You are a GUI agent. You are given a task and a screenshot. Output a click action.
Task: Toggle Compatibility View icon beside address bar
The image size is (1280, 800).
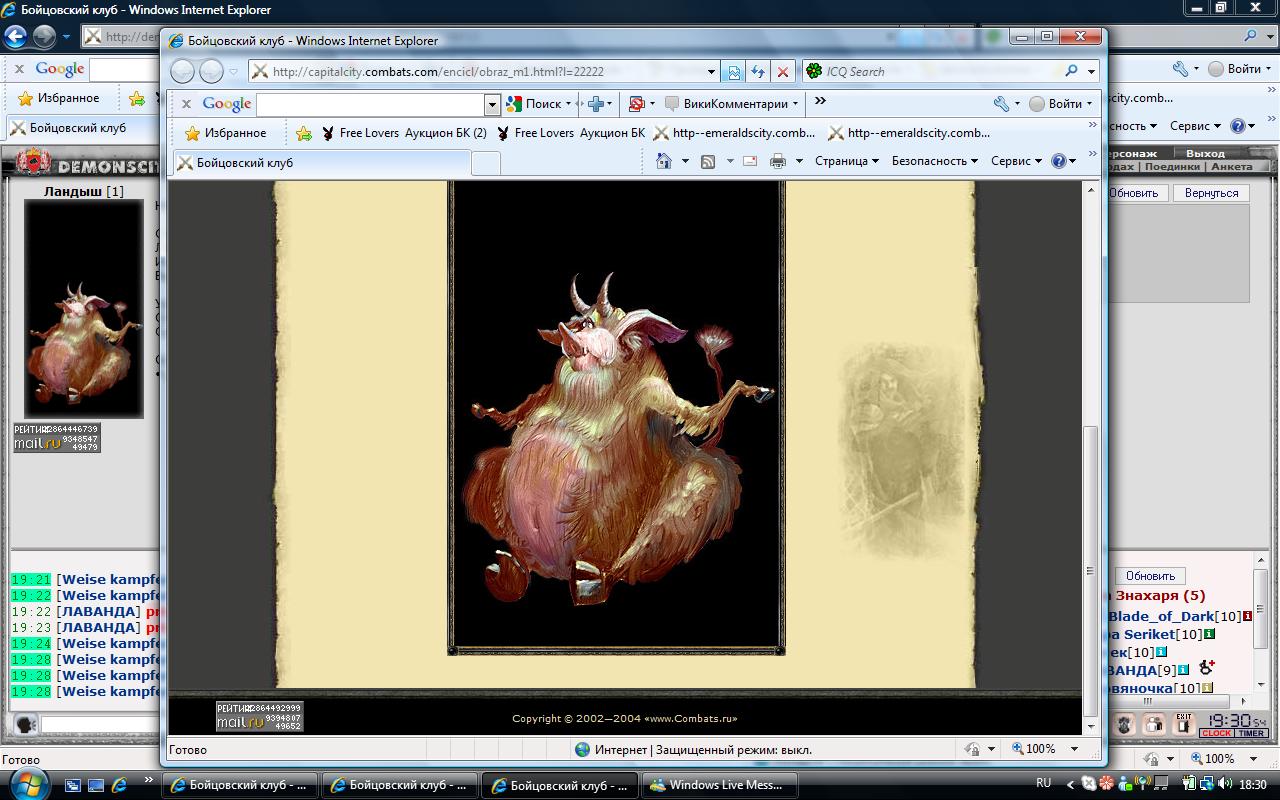point(734,72)
